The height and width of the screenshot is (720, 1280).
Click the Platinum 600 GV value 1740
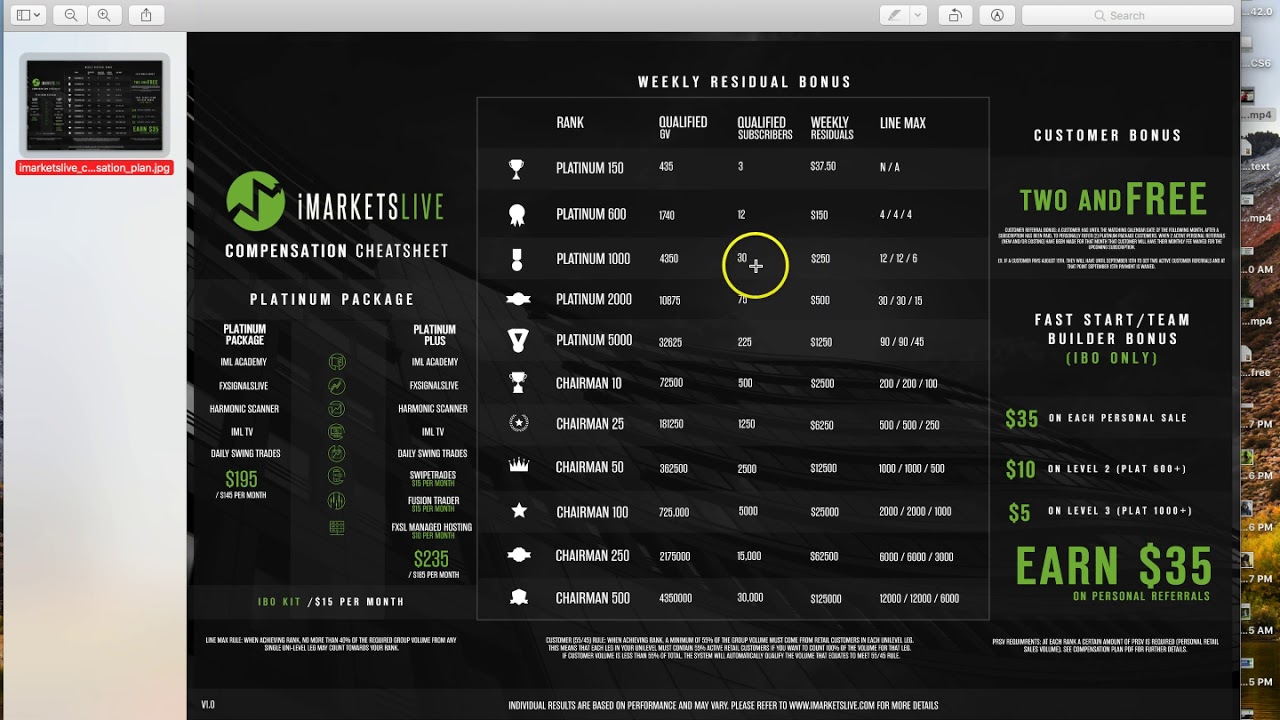[x=667, y=215]
